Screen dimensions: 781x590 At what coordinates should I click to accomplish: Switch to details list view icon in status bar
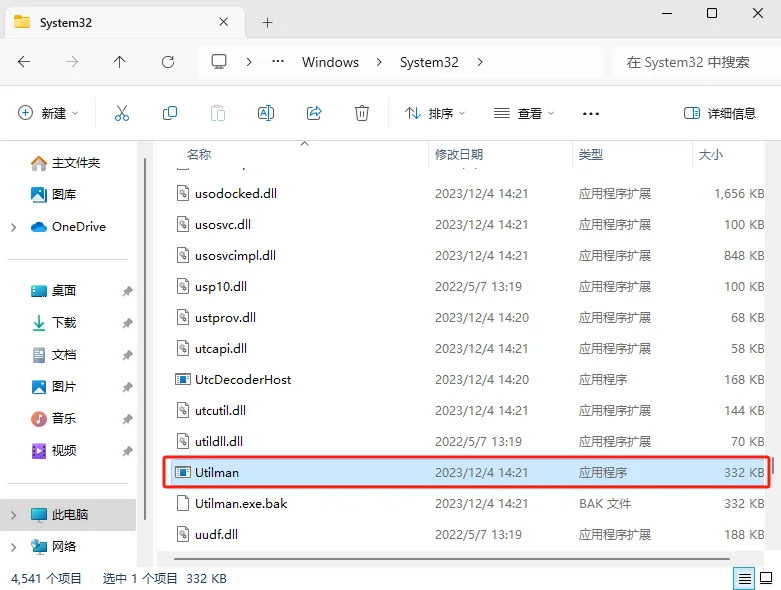745,579
